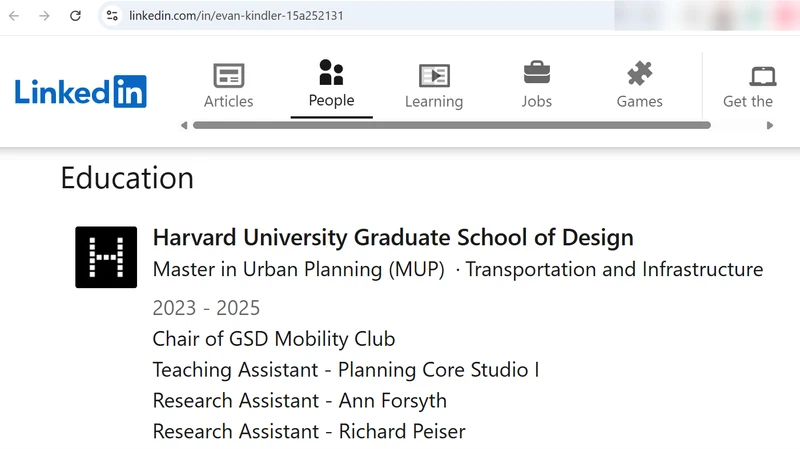Open the Learning video icon
The width and height of the screenshot is (800, 449).
click(434, 75)
